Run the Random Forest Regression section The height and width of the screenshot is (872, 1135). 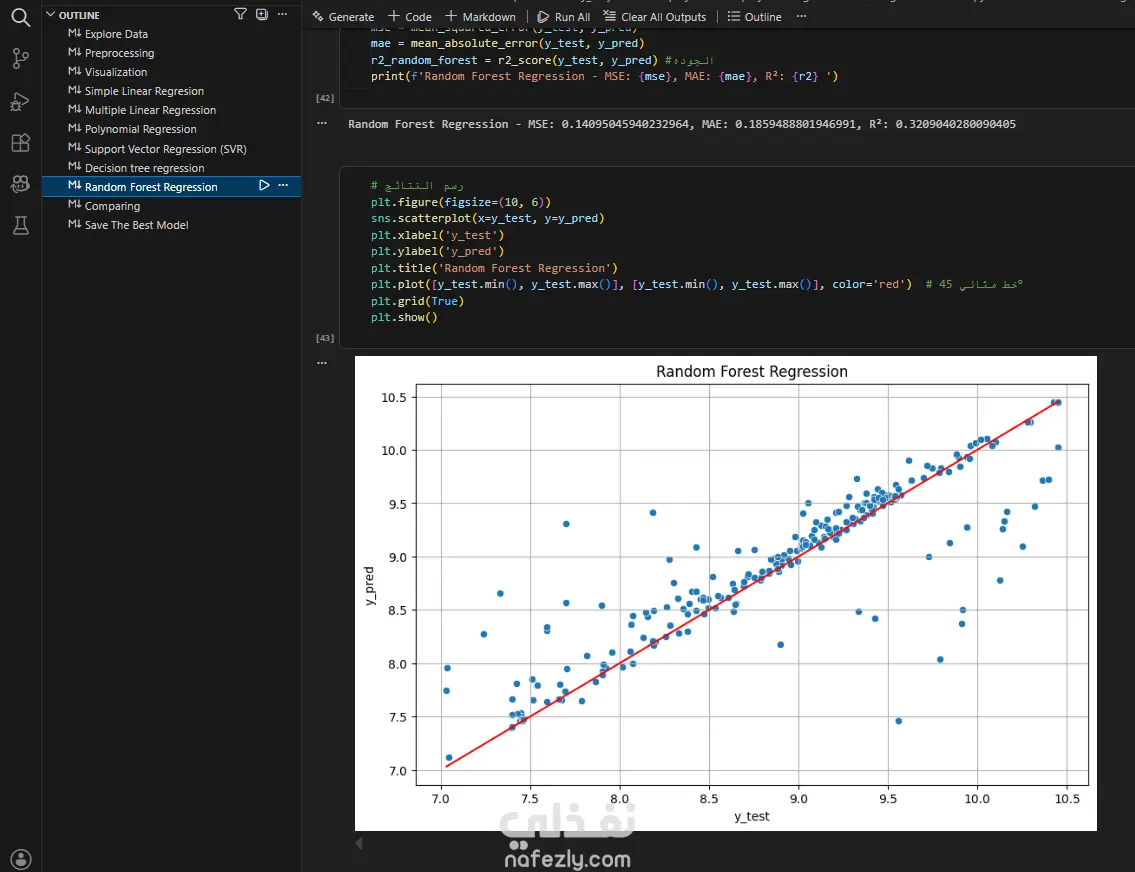pyautogui.click(x=264, y=186)
